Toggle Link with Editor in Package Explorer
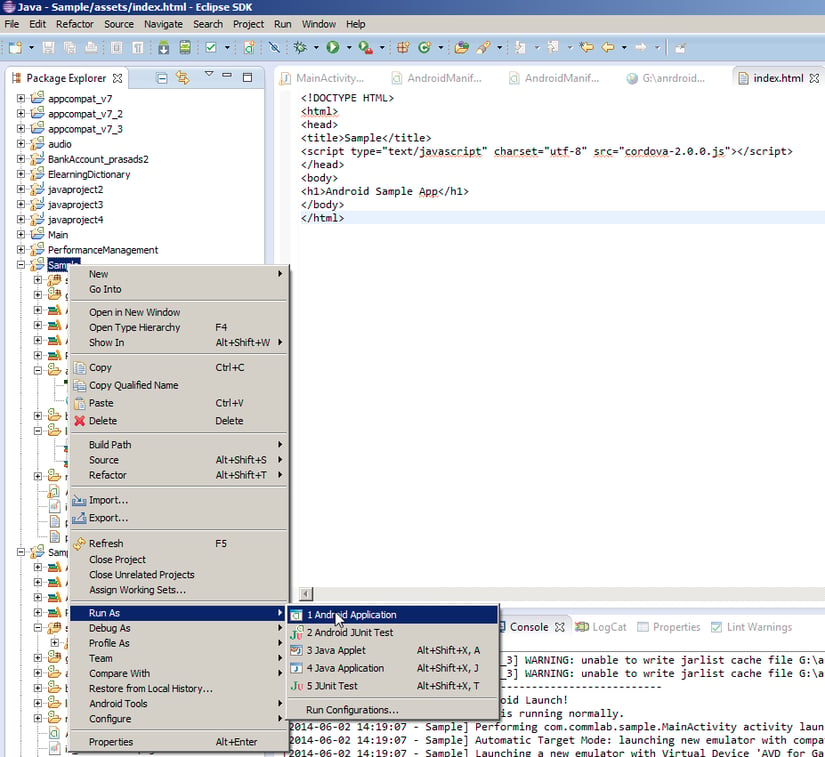Image resolution: width=825 pixels, height=757 pixels. point(183,78)
